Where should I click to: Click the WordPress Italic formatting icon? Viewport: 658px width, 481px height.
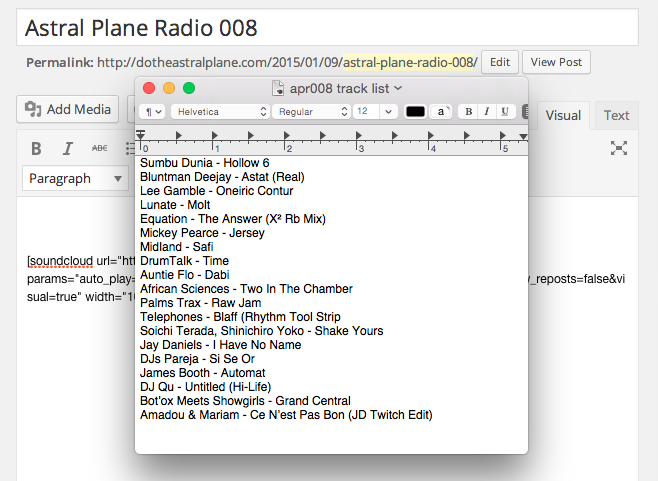(x=68, y=149)
